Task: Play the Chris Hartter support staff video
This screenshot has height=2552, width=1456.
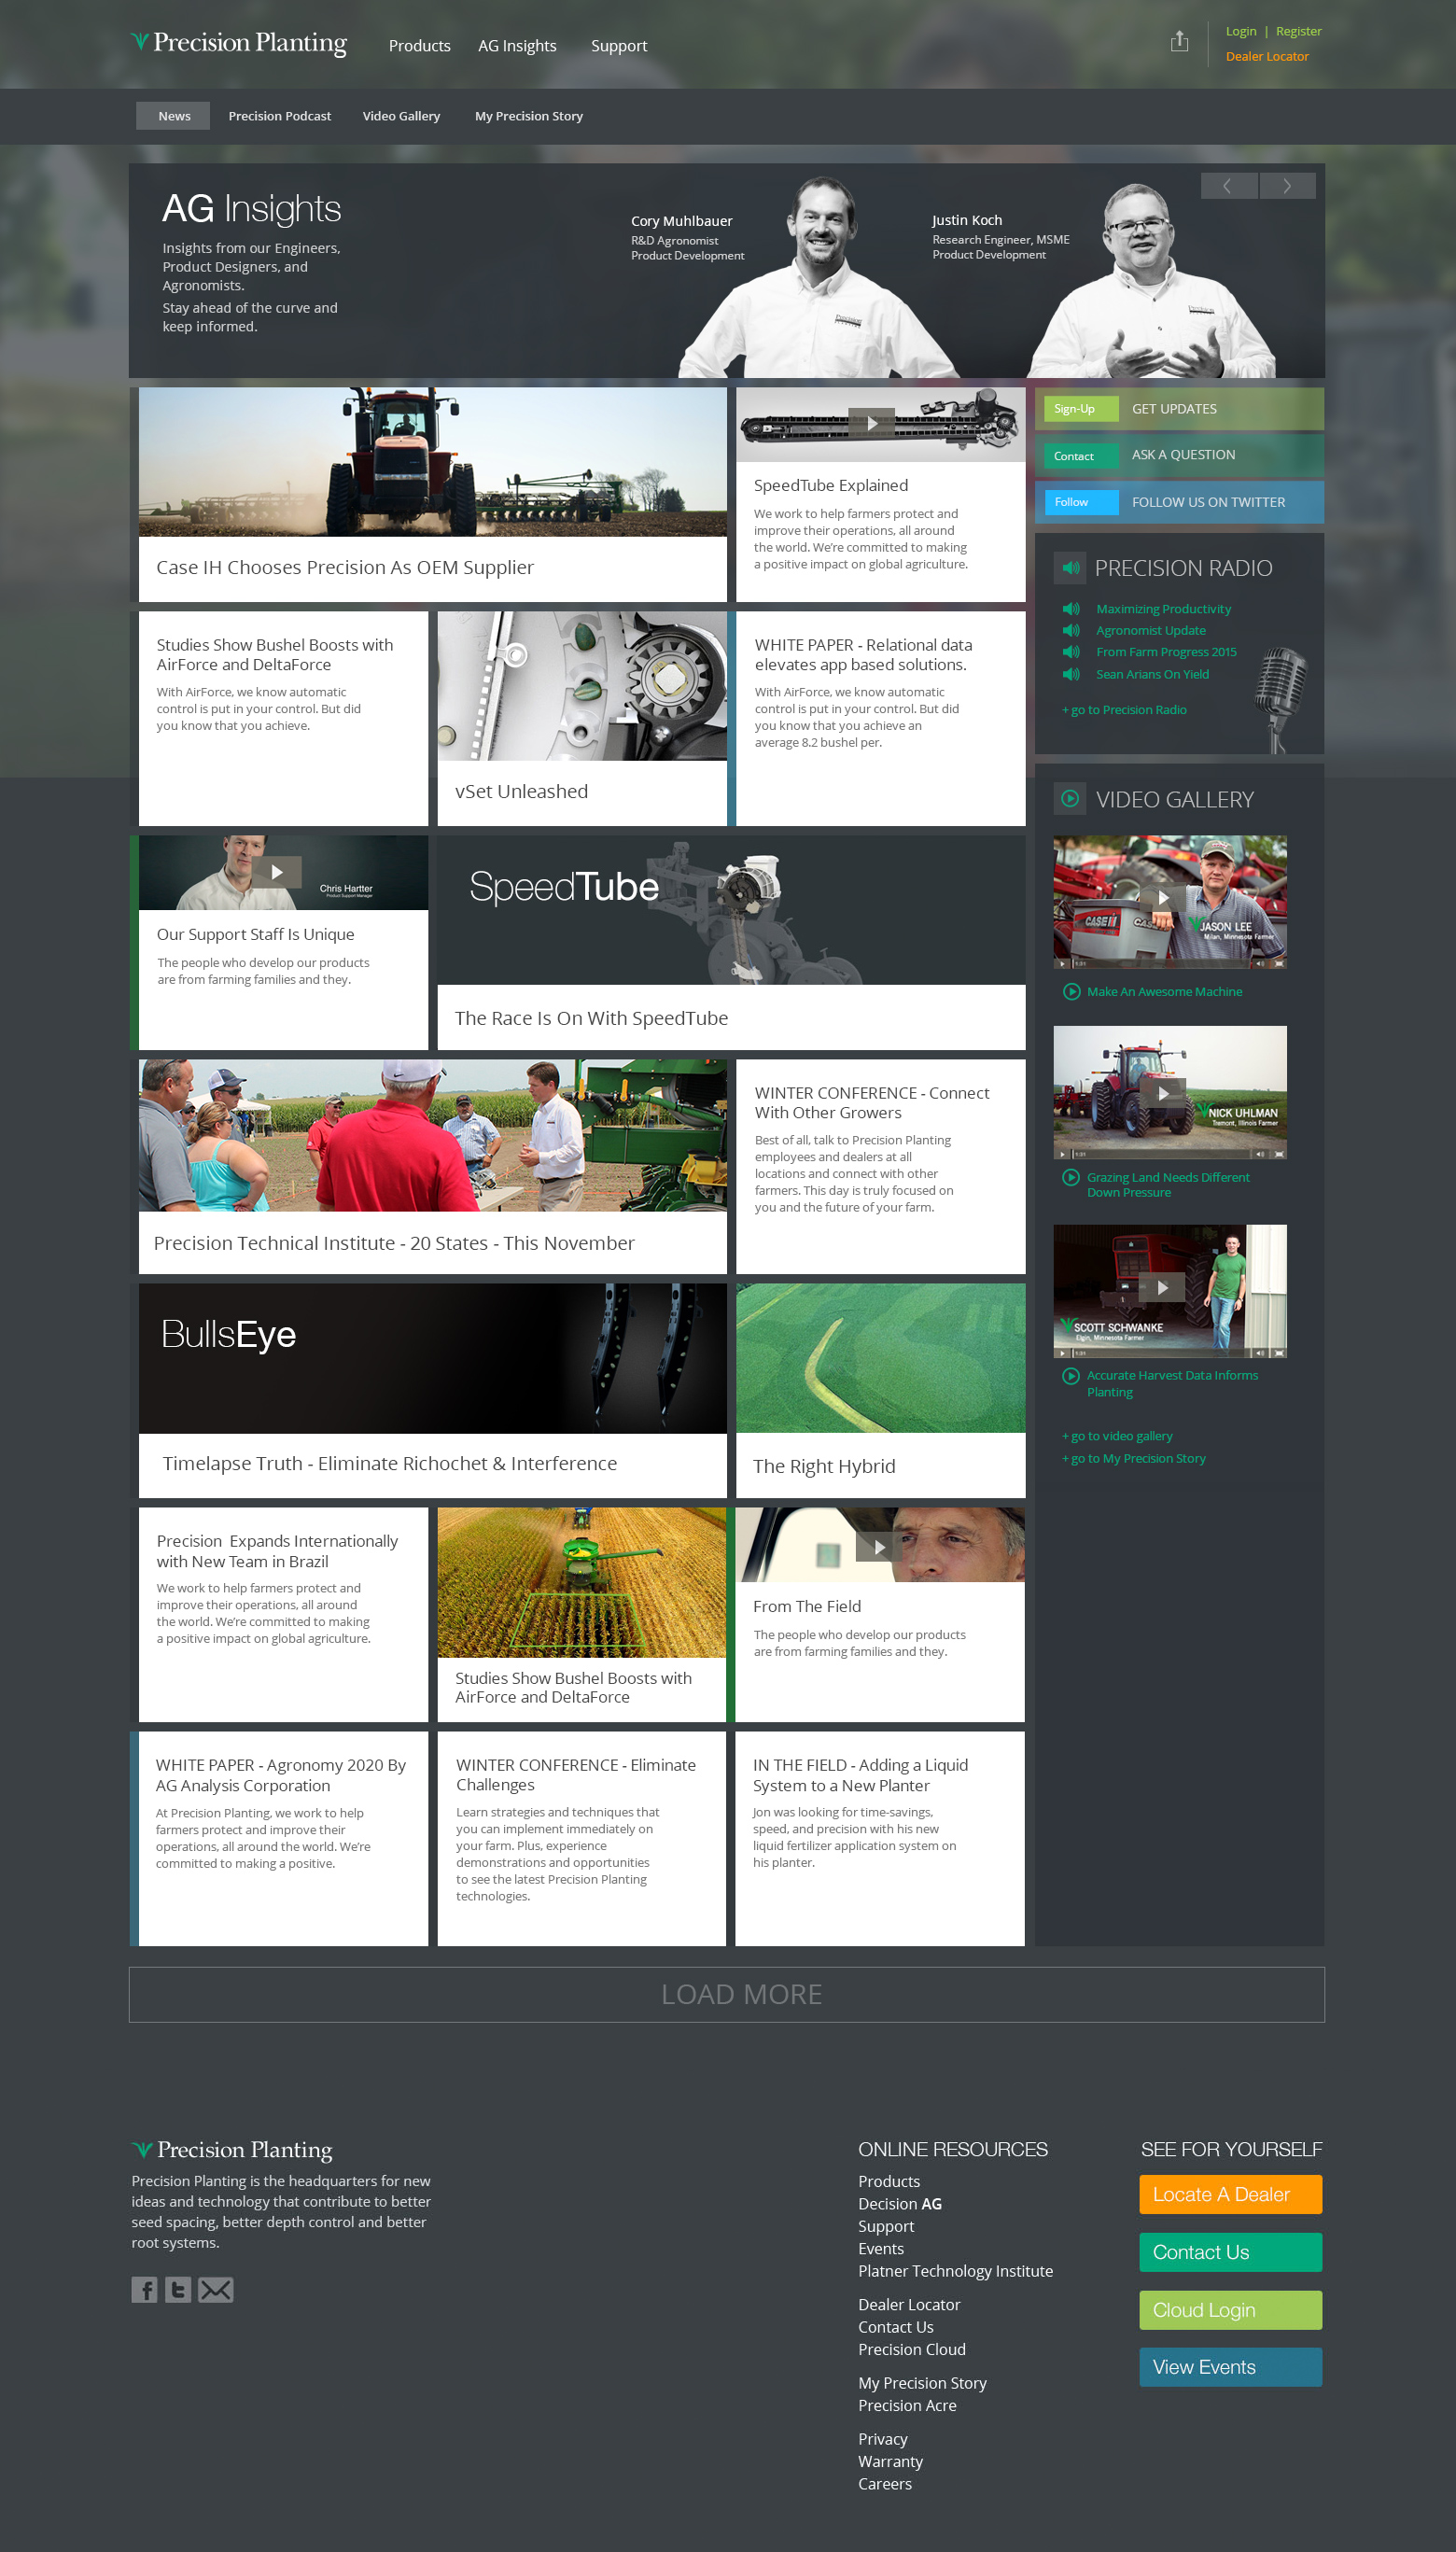Action: click(x=277, y=872)
